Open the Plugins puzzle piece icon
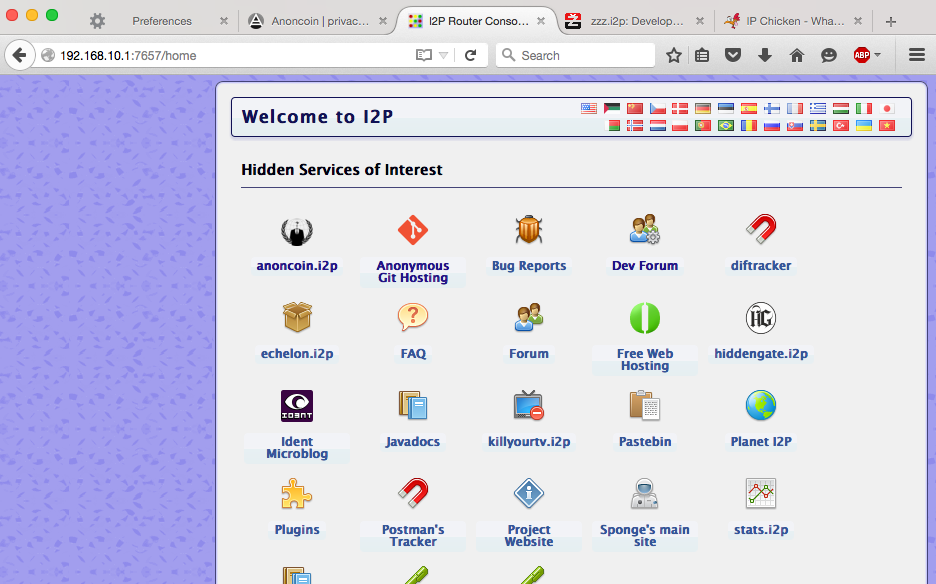This screenshot has height=584, width=936. click(297, 493)
